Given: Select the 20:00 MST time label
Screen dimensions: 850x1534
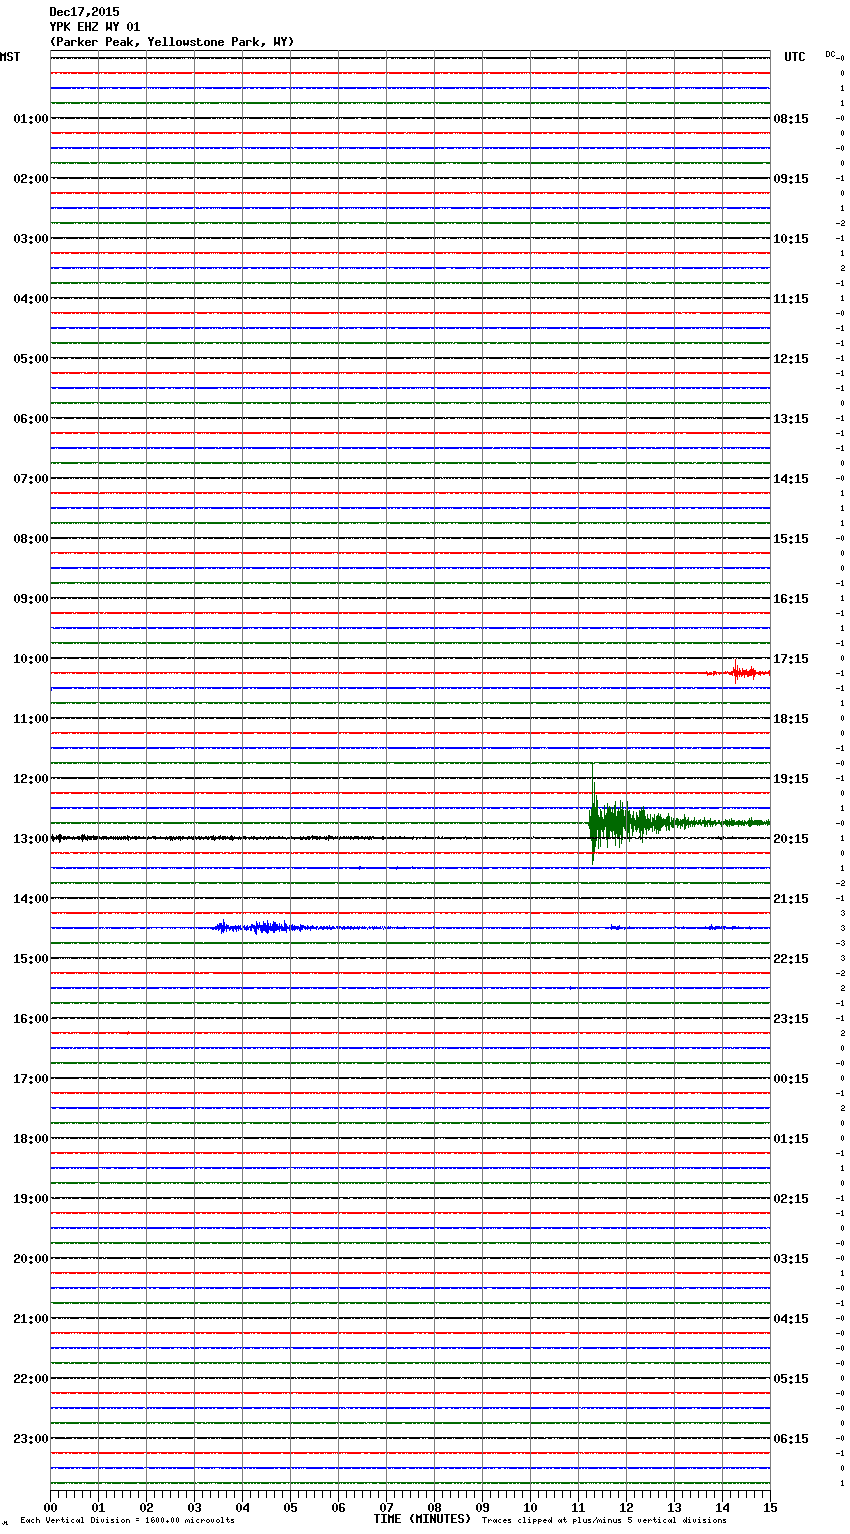Looking at the screenshot, I should [x=31, y=1259].
